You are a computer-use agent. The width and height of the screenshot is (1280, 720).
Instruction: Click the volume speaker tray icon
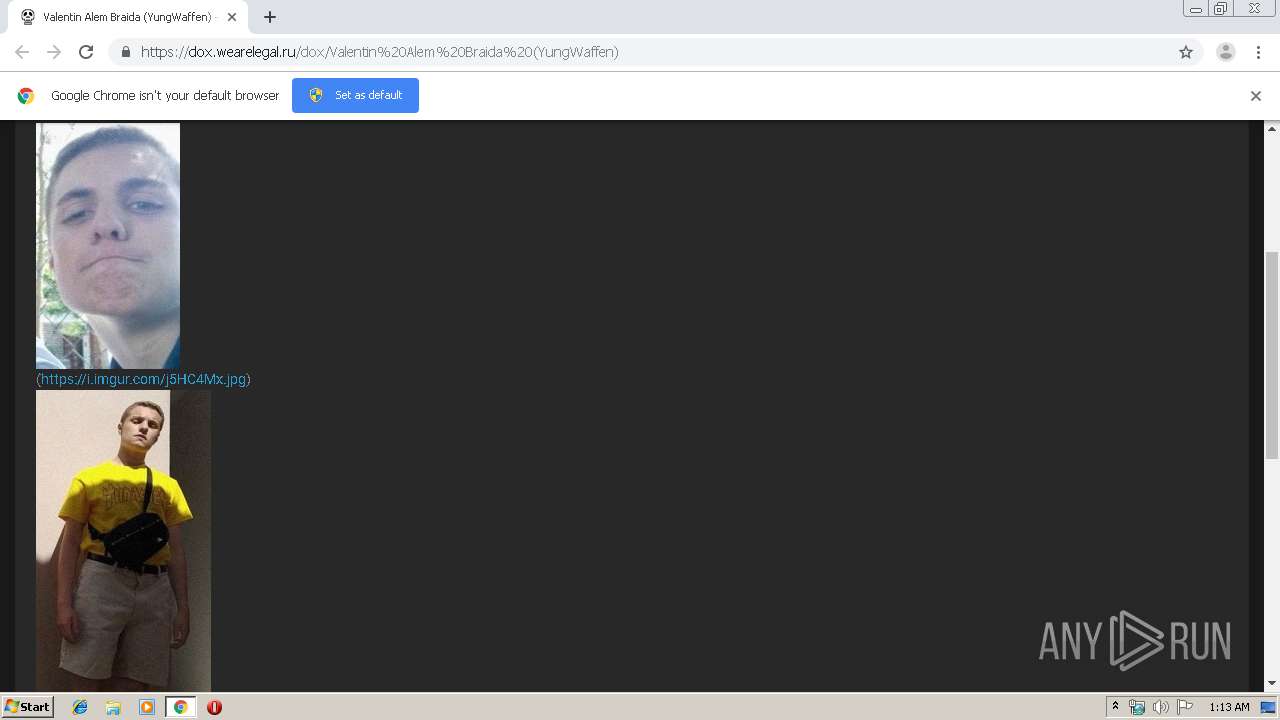coord(1160,707)
